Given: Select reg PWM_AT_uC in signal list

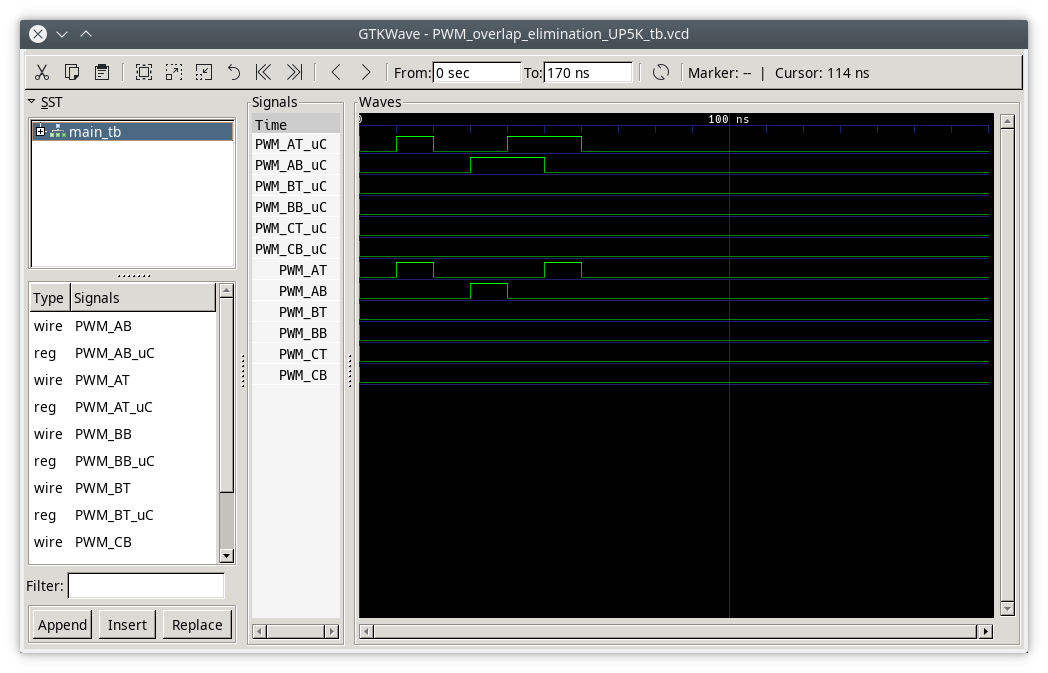Looking at the screenshot, I should tap(124, 407).
